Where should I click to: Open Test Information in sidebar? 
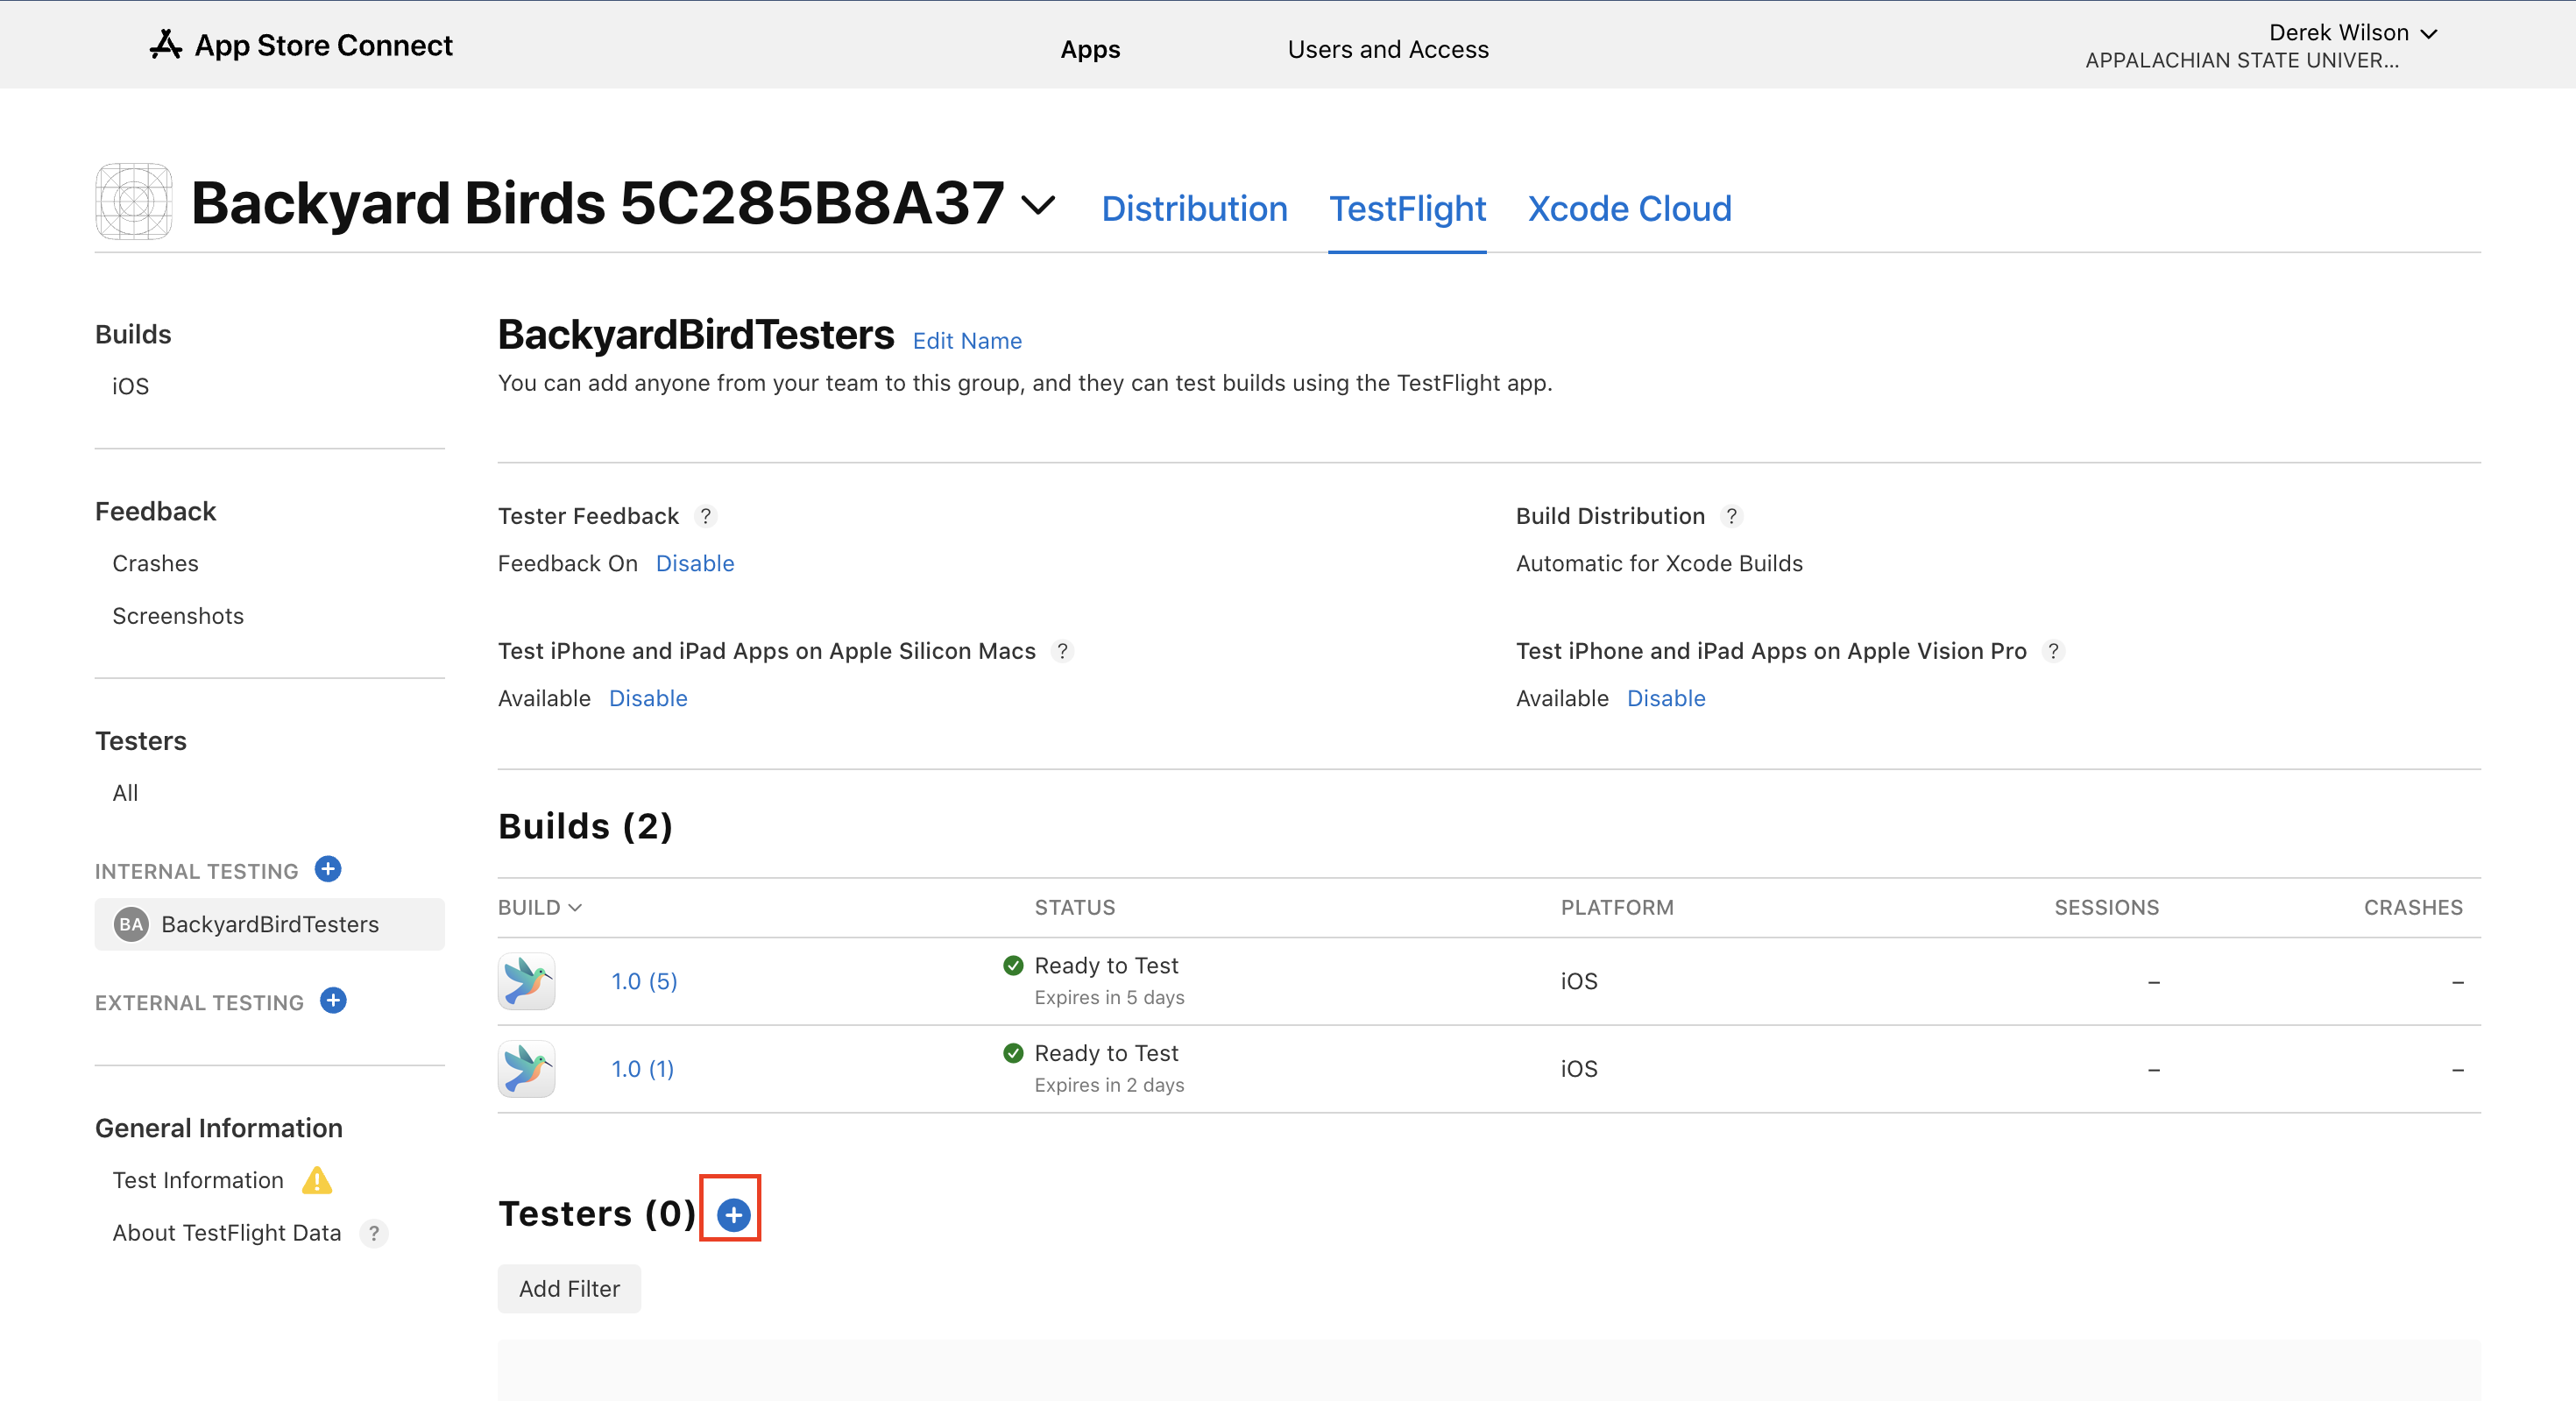[198, 1180]
